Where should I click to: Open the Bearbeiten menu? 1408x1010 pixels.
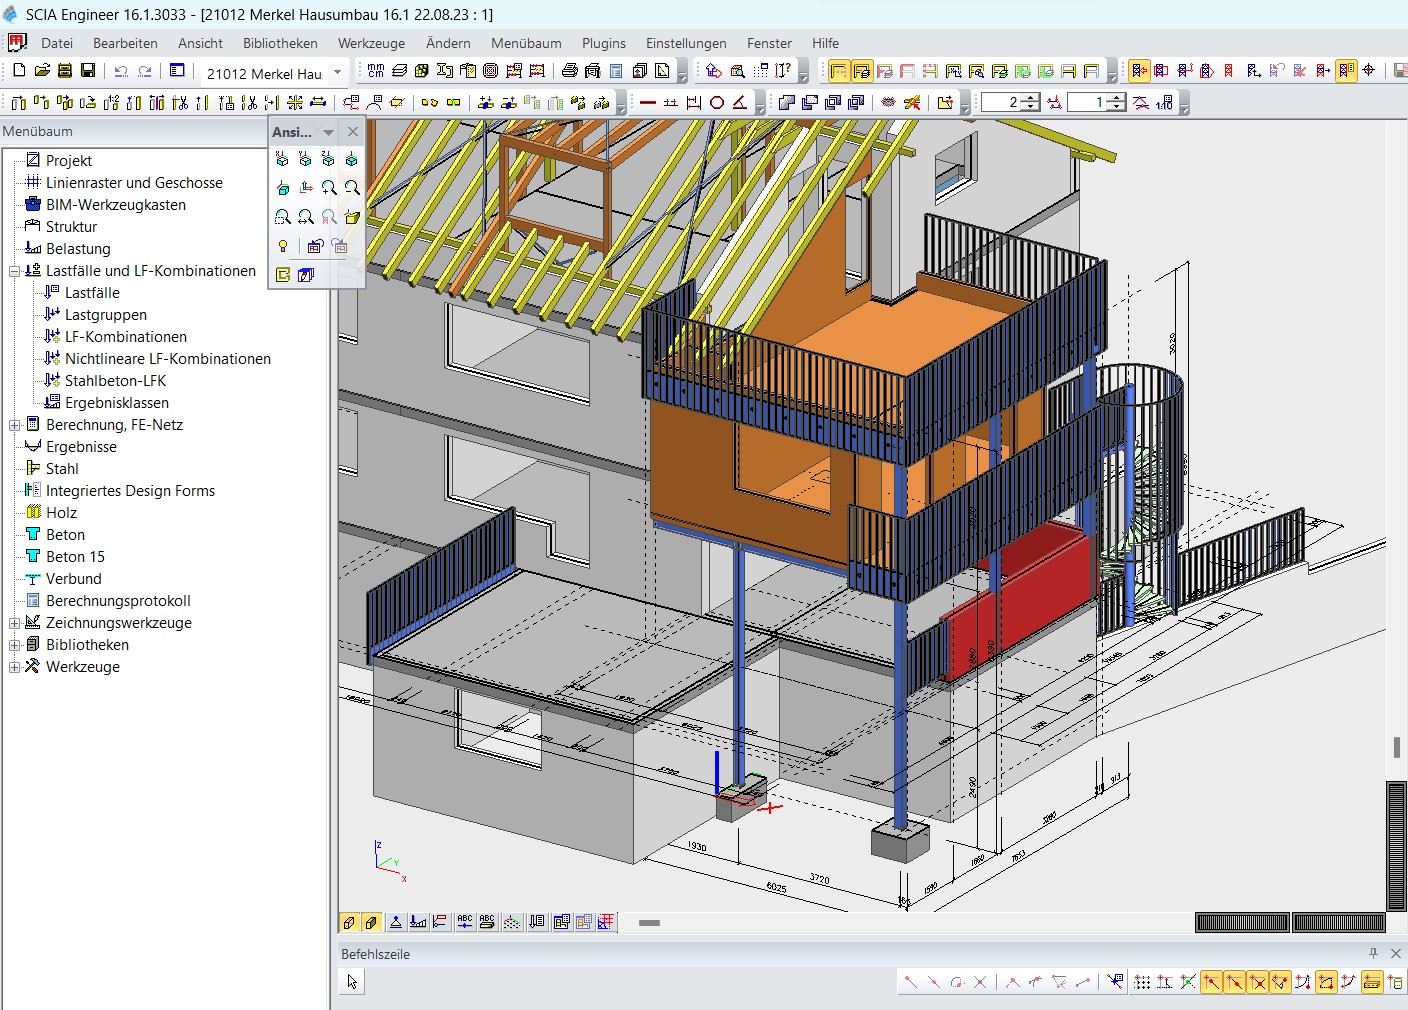click(x=125, y=43)
